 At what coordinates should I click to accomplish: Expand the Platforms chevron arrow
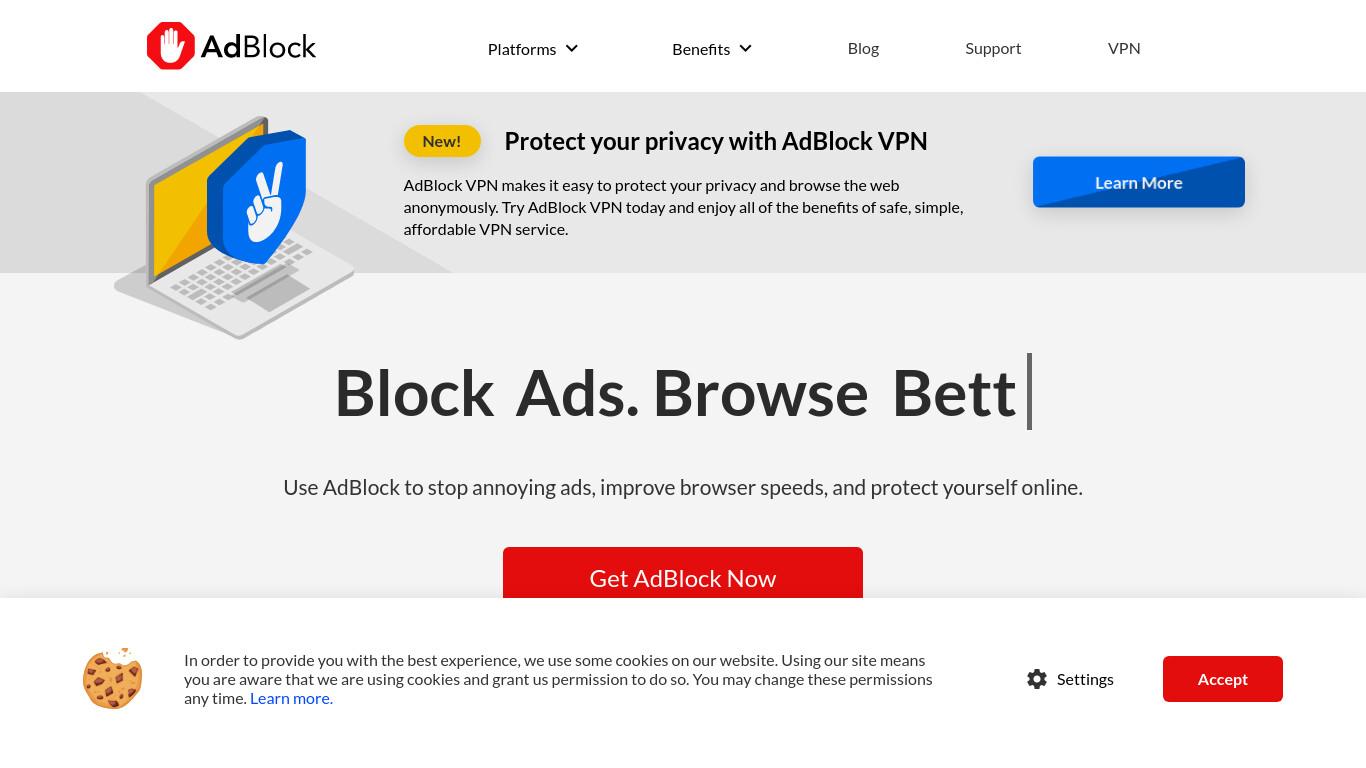[572, 48]
